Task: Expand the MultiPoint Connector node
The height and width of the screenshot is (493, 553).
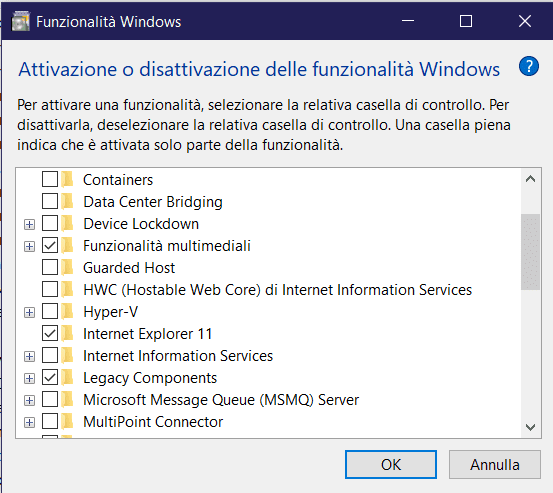Action: click(29, 422)
